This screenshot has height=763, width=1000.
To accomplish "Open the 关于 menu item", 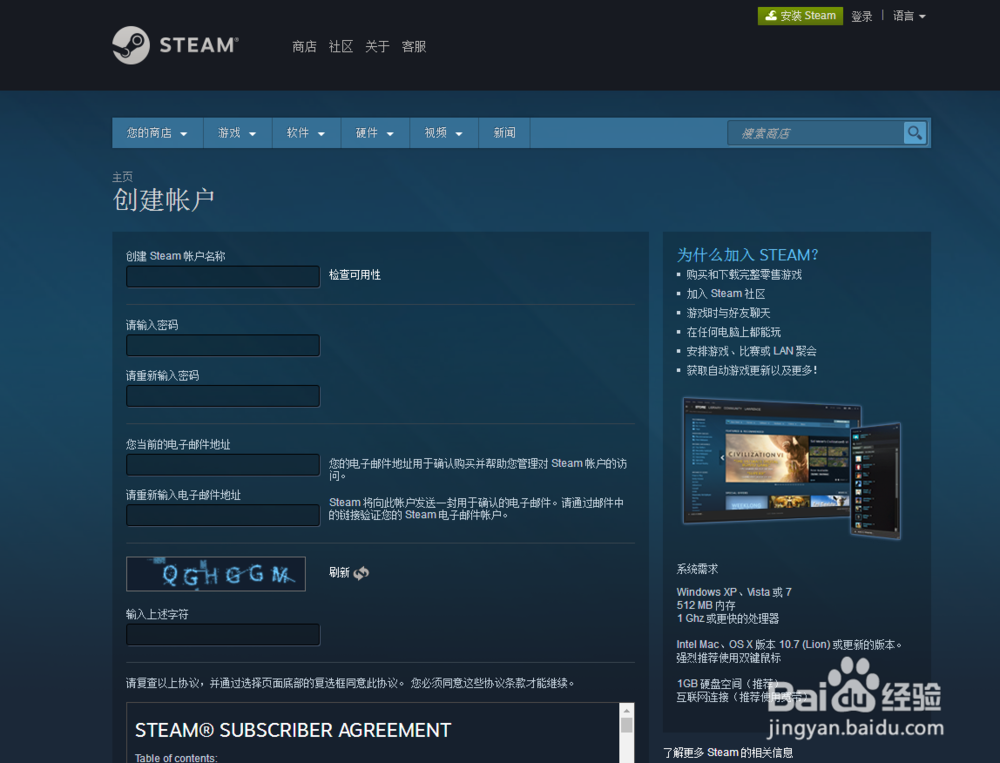I will coord(377,47).
